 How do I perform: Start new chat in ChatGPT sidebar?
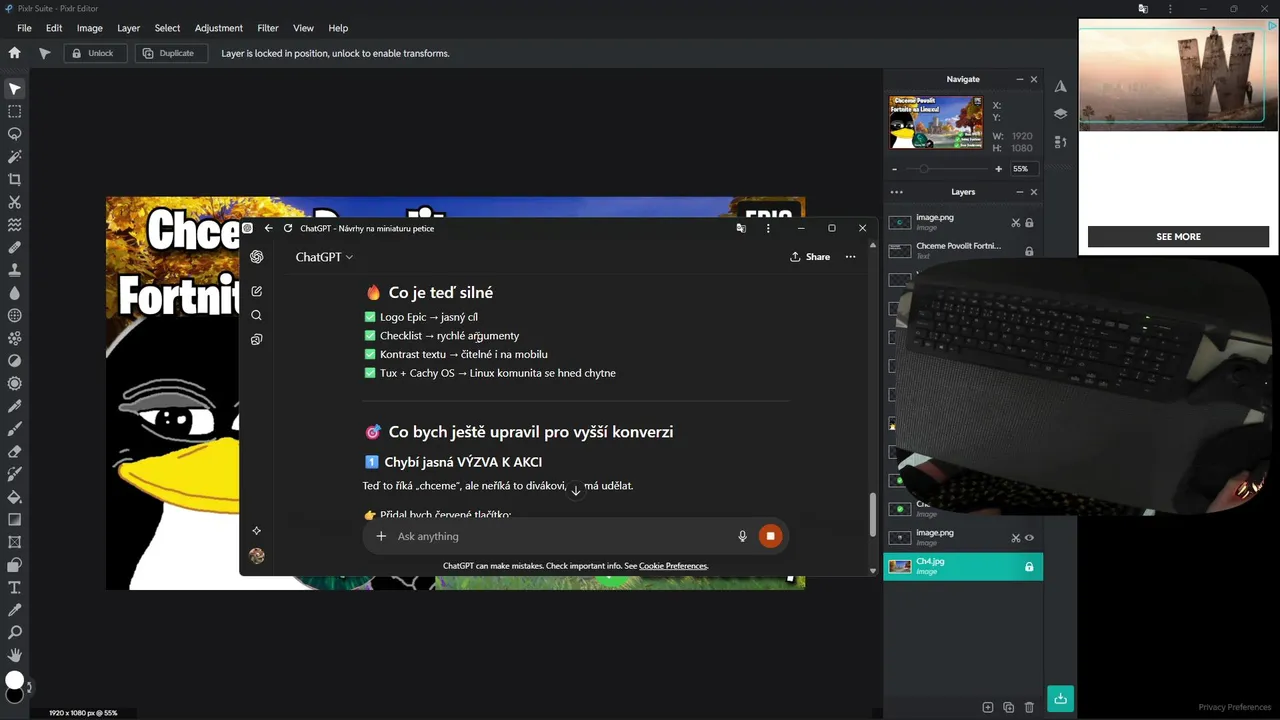pyautogui.click(x=257, y=291)
